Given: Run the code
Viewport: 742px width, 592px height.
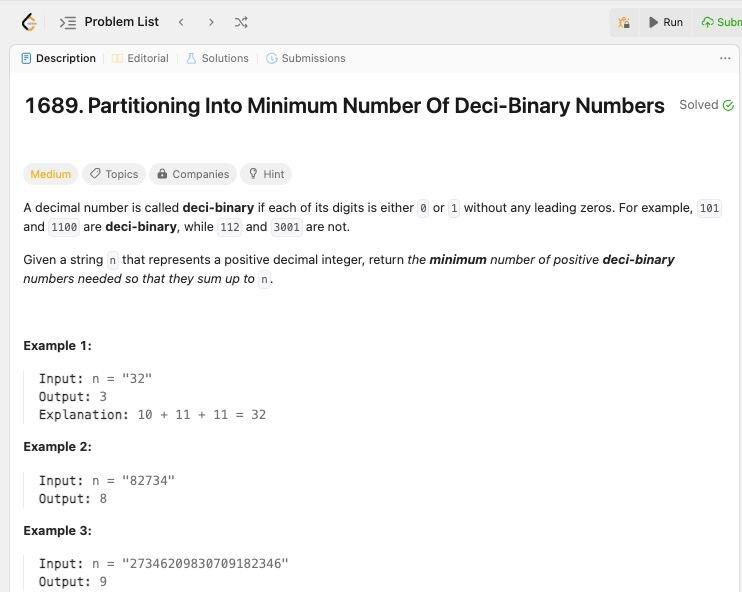Looking at the screenshot, I should [666, 22].
